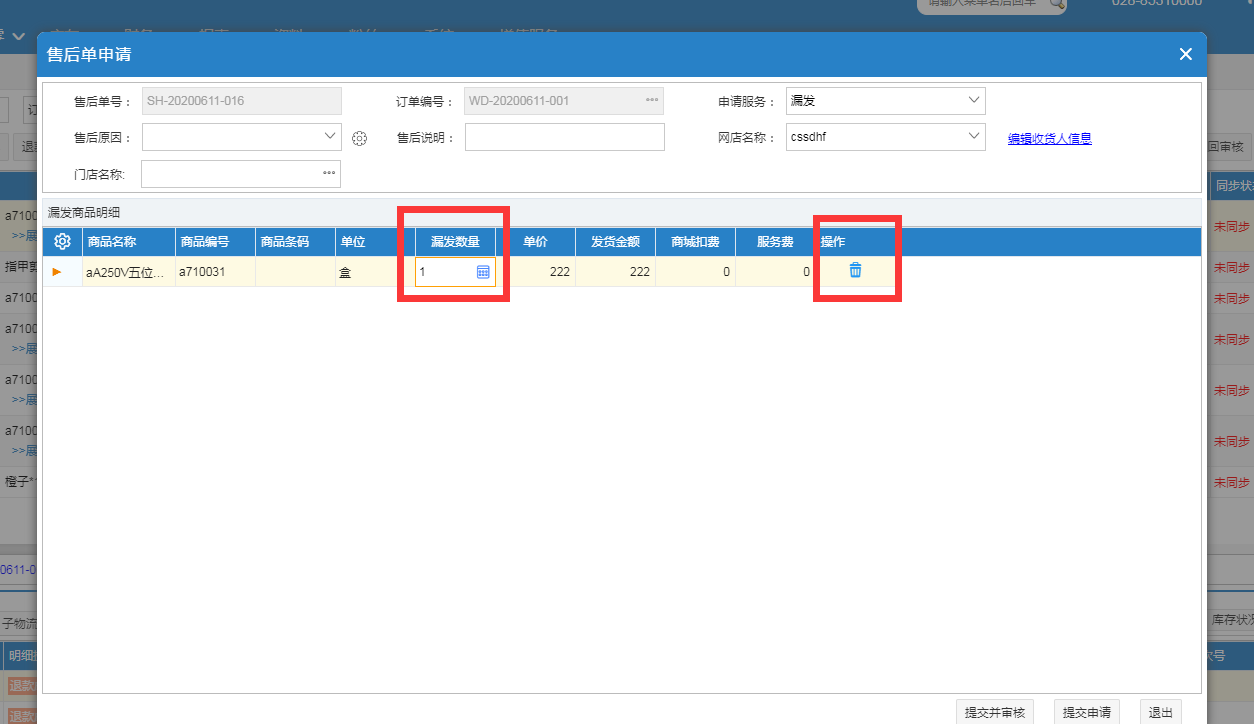Screen dimensions: 1254x724
Task: Open calculator icon in 漏发数量 field
Action: [483, 271]
